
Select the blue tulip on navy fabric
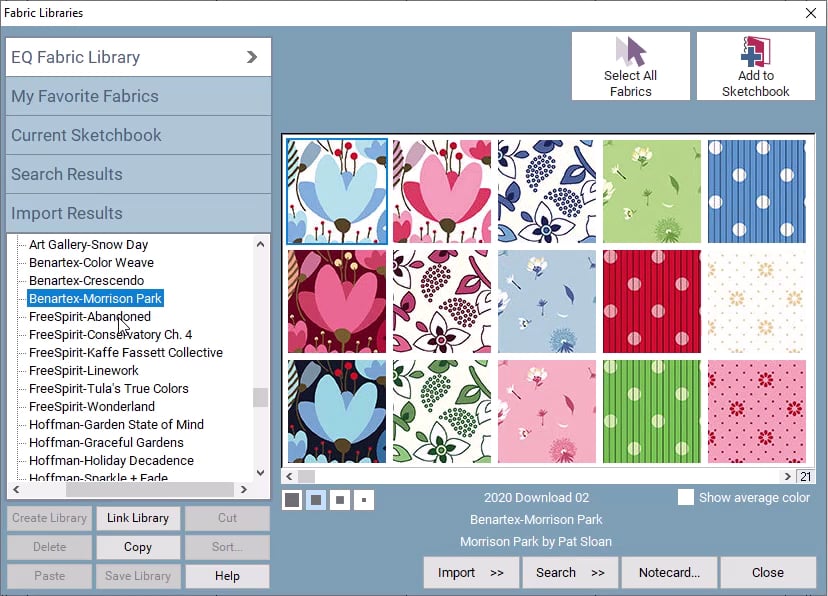coord(337,411)
